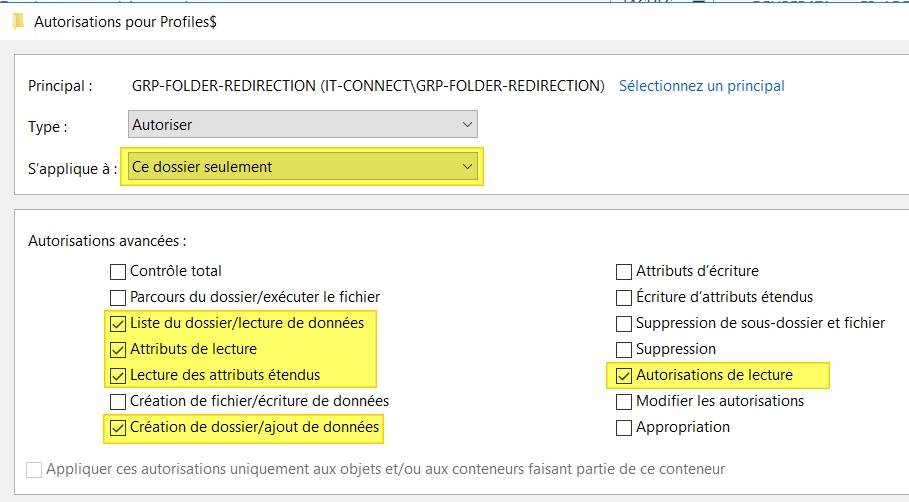Image resolution: width=909 pixels, height=502 pixels.
Task: Tick the 'Appropriation' checkbox
Action: tap(624, 427)
